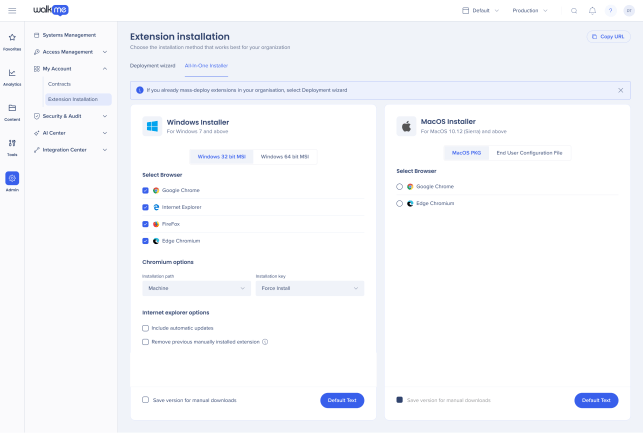Open the hamburger menu icon
Screen dimensions: 643x433
(x=12, y=11)
